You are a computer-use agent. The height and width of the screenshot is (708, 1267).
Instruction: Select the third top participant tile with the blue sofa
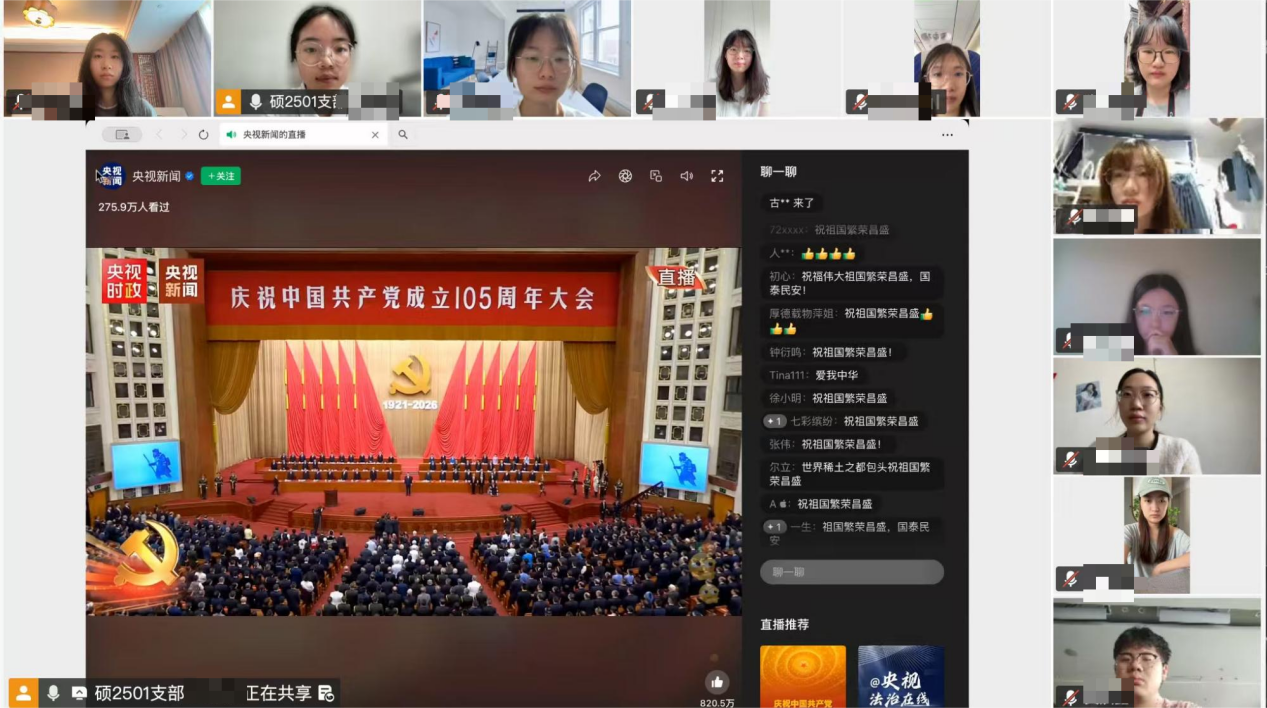click(x=527, y=58)
